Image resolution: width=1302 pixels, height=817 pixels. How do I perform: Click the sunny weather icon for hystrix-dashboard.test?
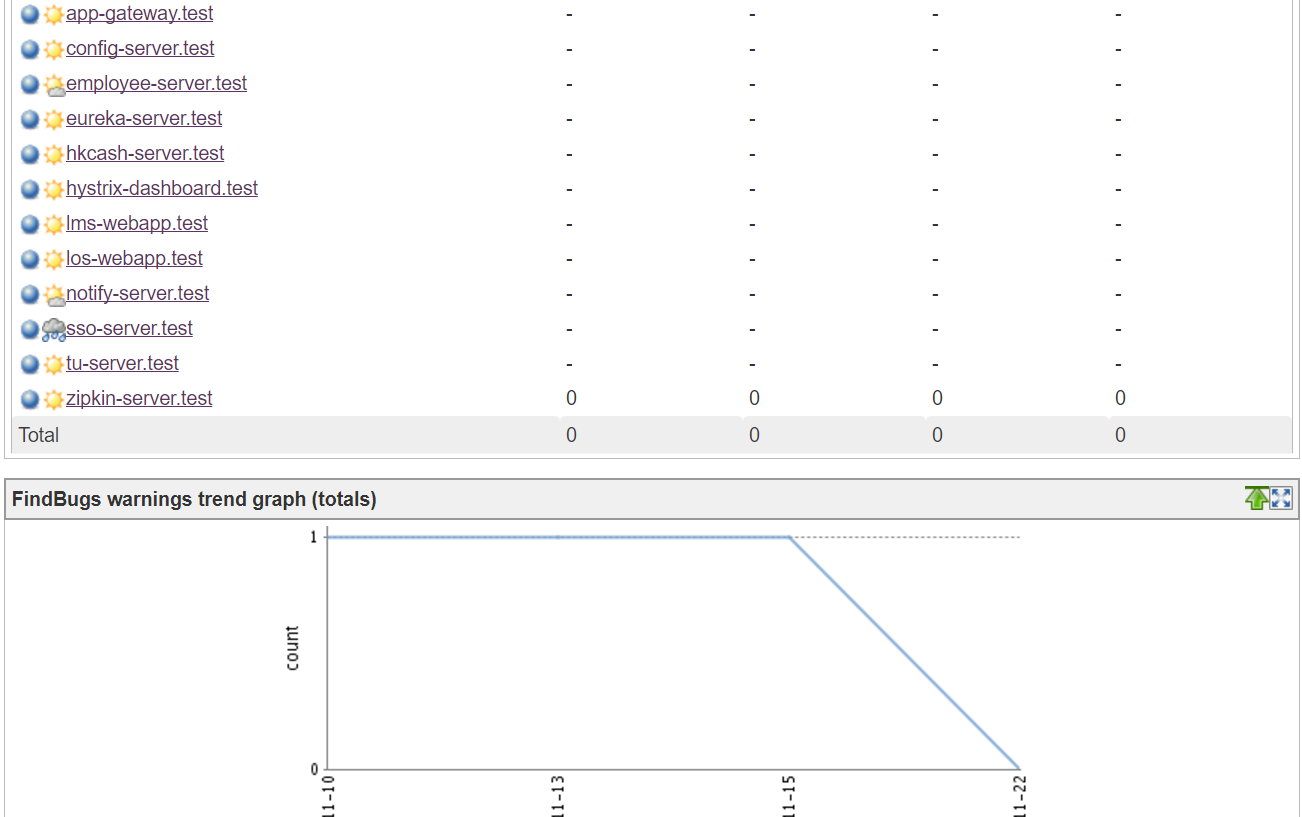(x=54, y=190)
